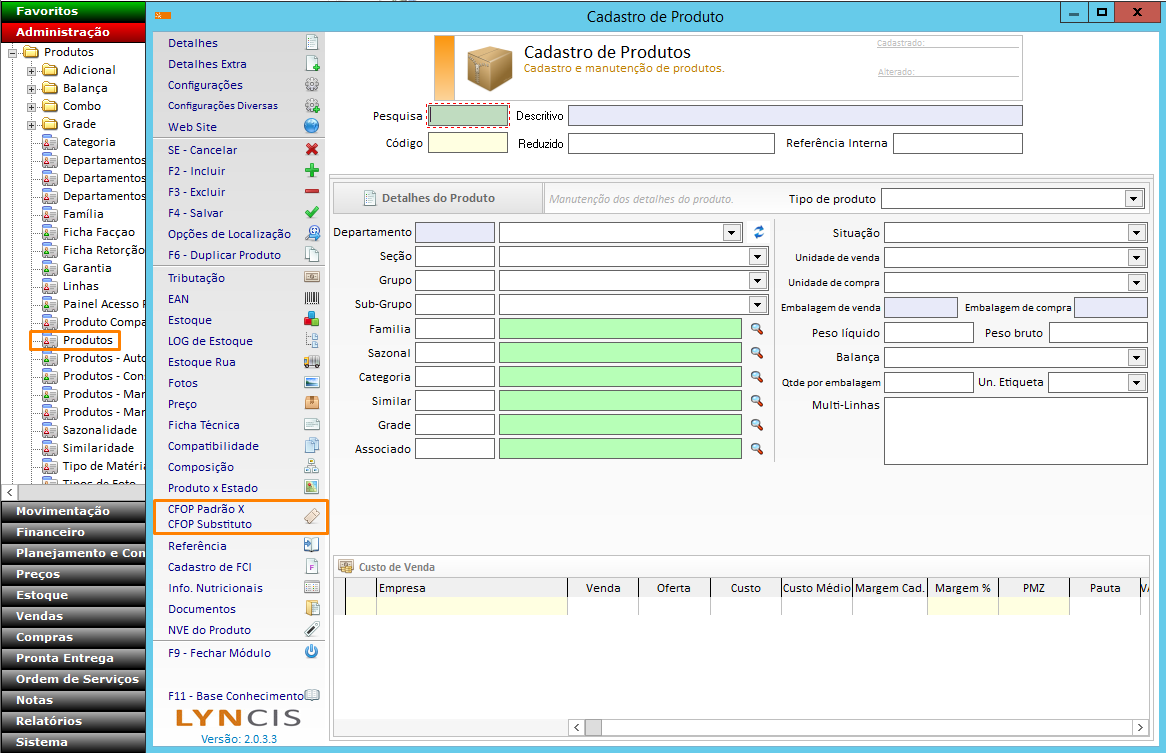
Task: Click the Web Site globe icon
Action: tap(311, 127)
